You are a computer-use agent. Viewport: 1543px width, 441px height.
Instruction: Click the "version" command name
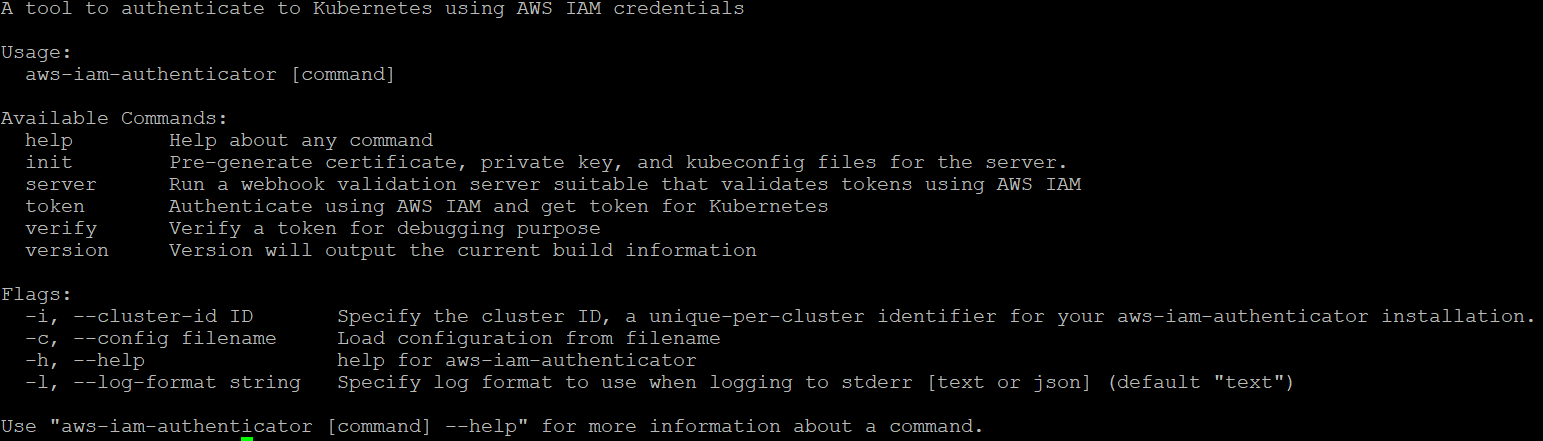tap(67, 250)
